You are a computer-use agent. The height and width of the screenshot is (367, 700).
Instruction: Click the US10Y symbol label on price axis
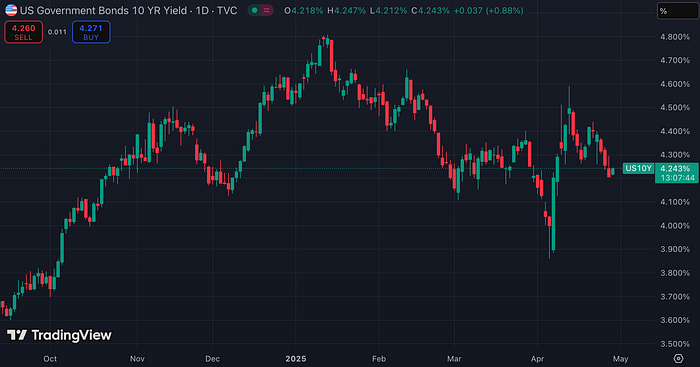pos(638,168)
